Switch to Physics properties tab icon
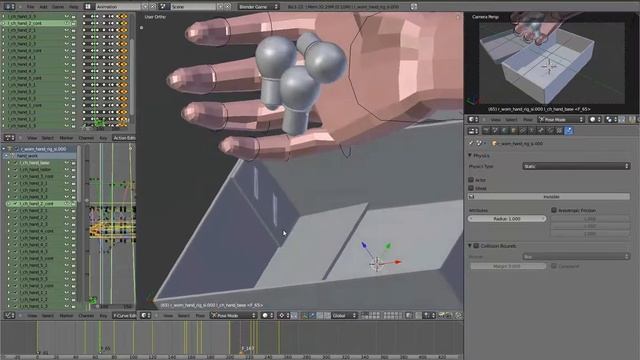The width and height of the screenshot is (640, 360). 569,131
